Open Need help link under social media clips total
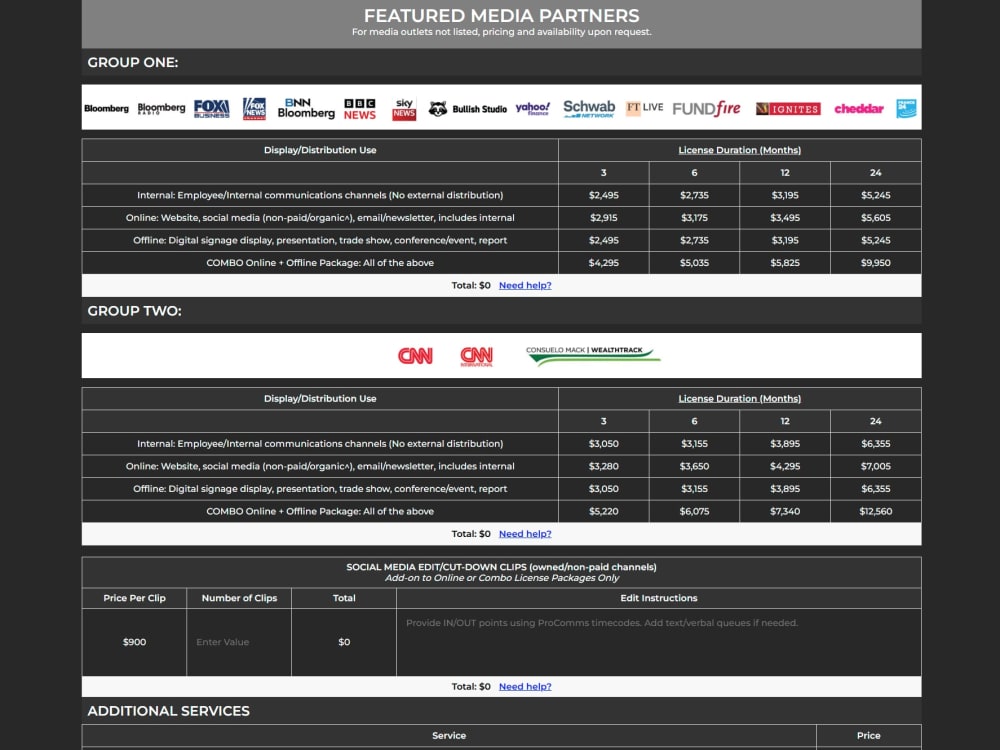Image resolution: width=1000 pixels, height=750 pixels. pos(525,687)
